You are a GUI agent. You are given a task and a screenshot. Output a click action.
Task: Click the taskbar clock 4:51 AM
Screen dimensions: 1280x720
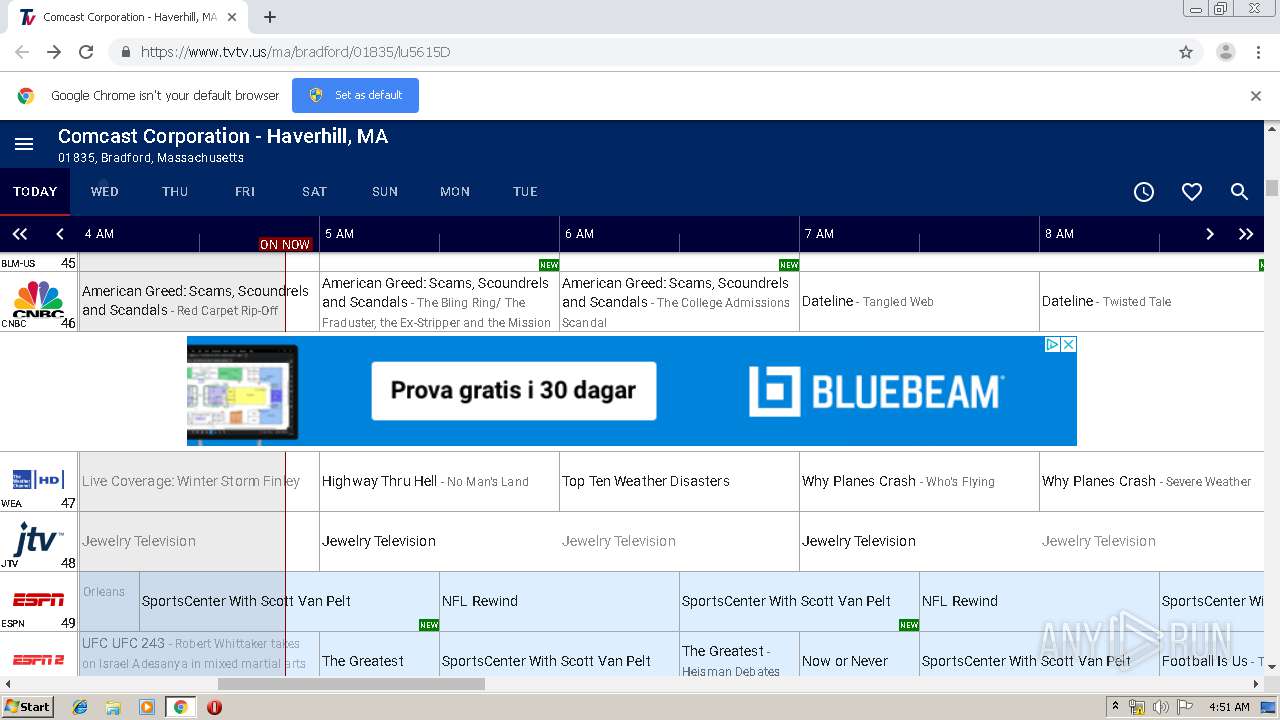click(x=1229, y=707)
